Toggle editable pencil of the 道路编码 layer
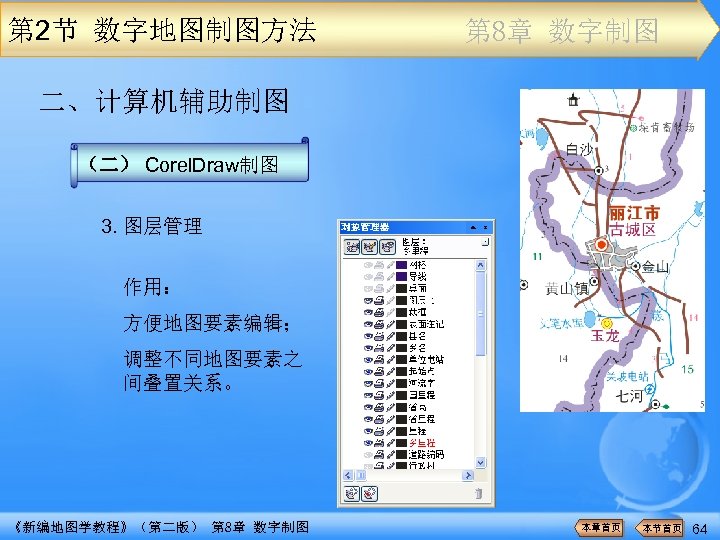The width and height of the screenshot is (720, 540). [x=390, y=455]
